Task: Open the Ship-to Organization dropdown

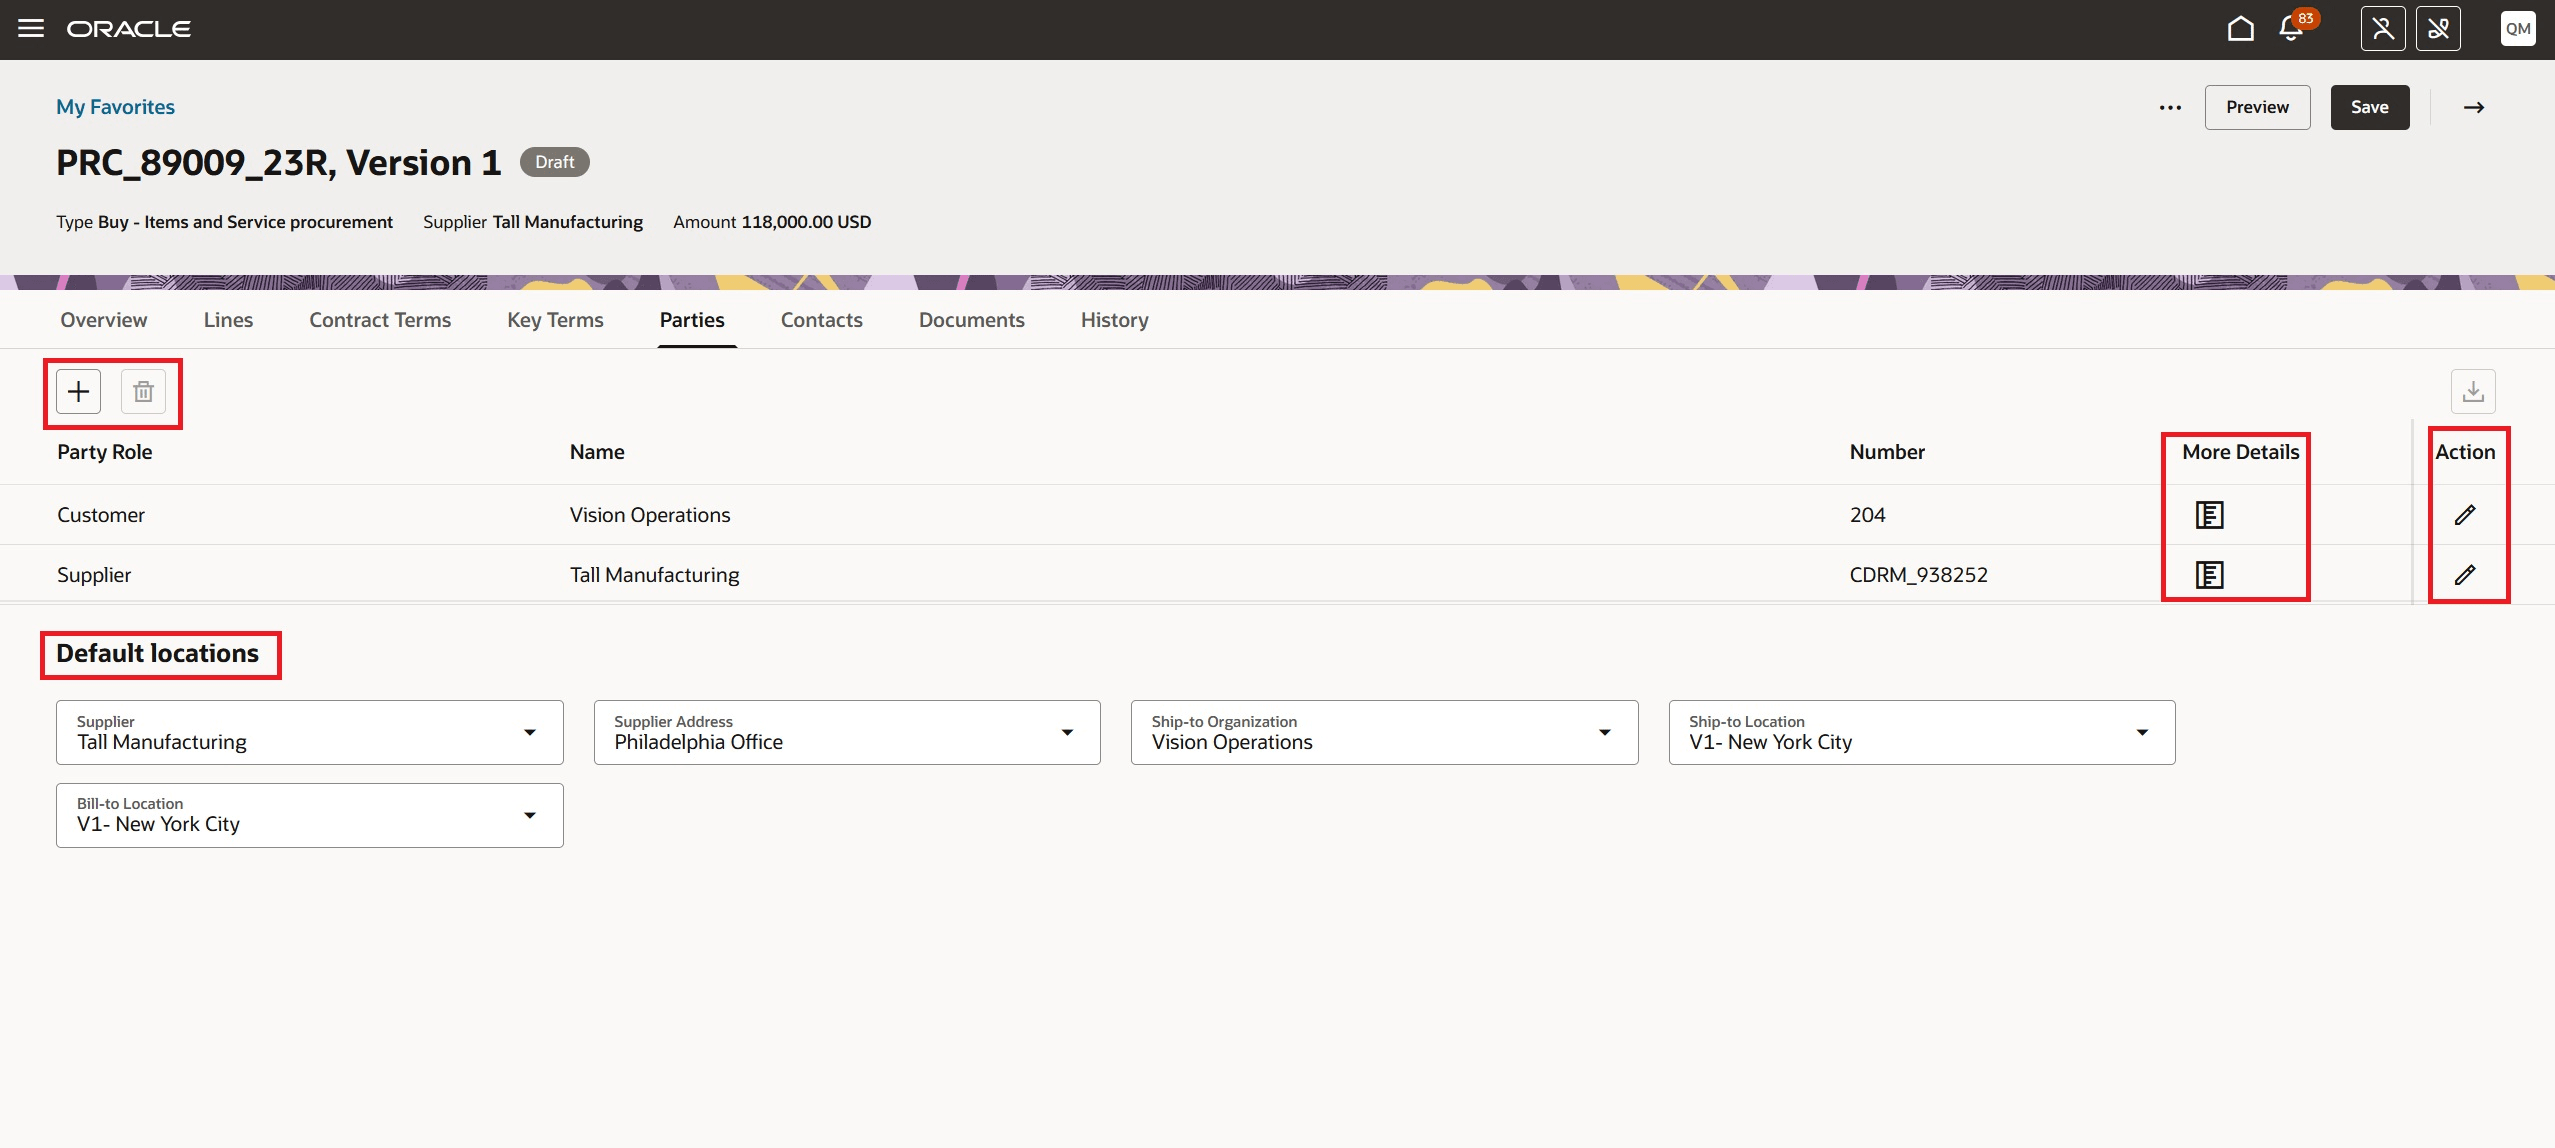Action: 1604,733
